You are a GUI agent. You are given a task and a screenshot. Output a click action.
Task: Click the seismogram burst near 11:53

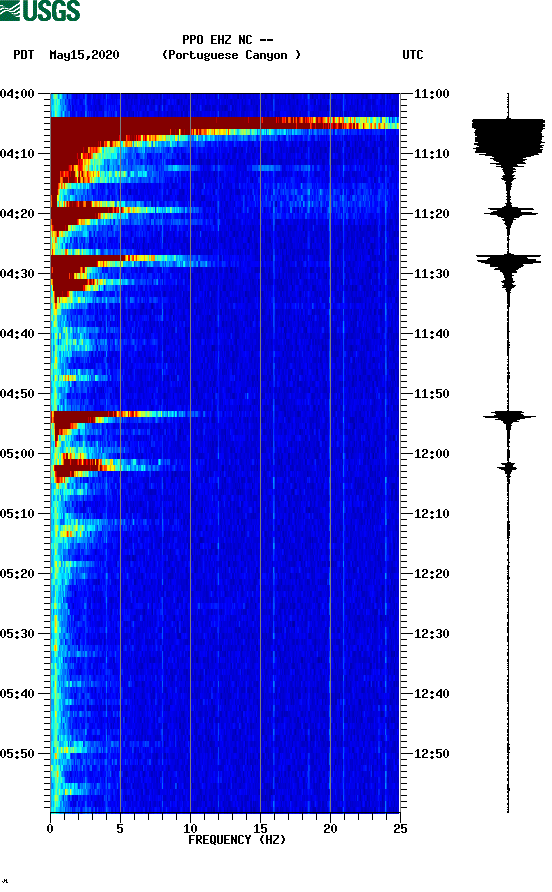tap(508, 418)
